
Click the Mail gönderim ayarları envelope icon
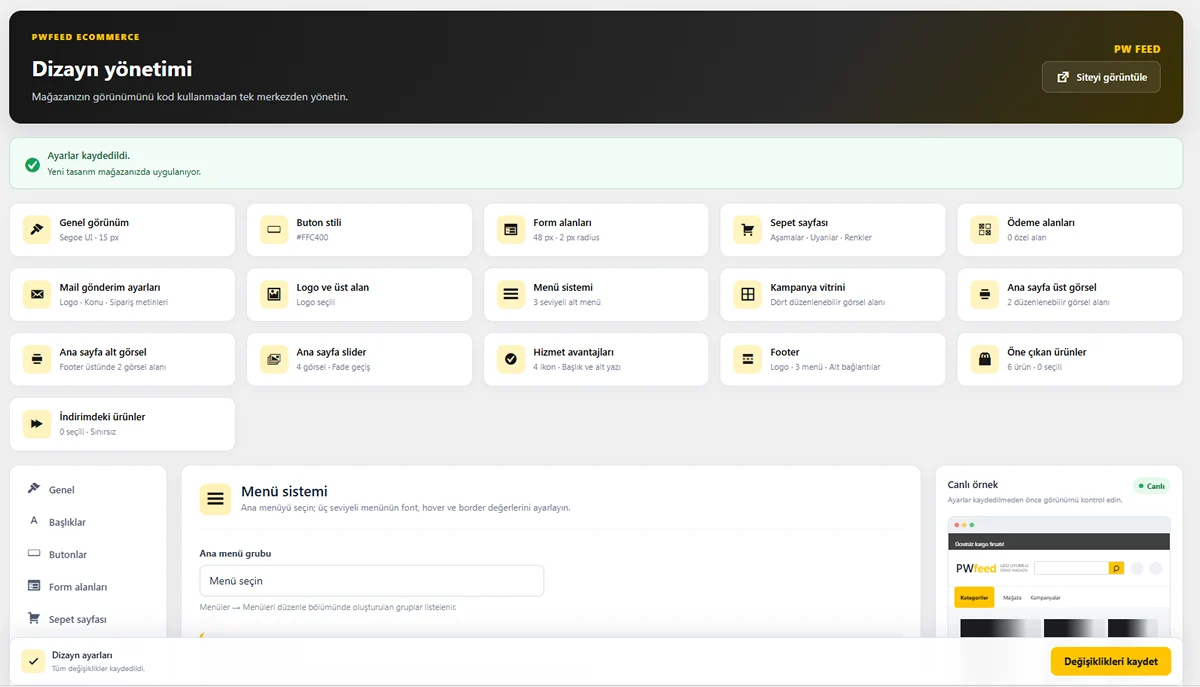pyautogui.click(x=37, y=294)
